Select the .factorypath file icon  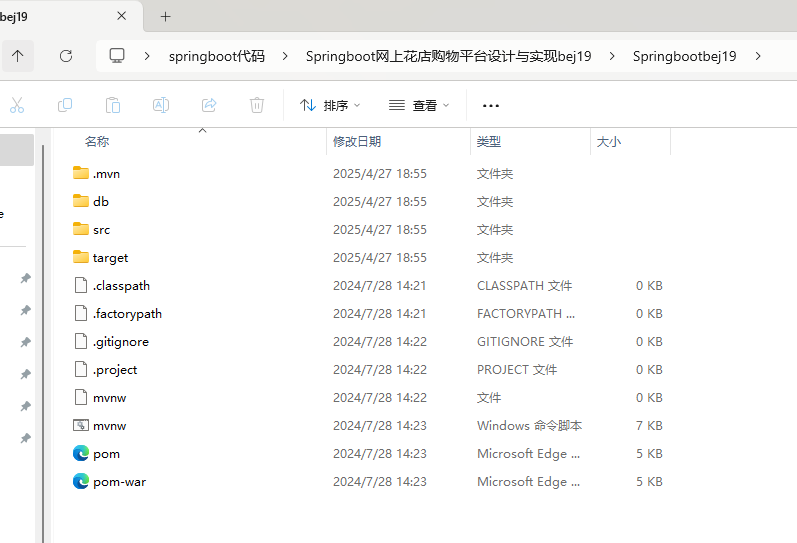tap(81, 313)
